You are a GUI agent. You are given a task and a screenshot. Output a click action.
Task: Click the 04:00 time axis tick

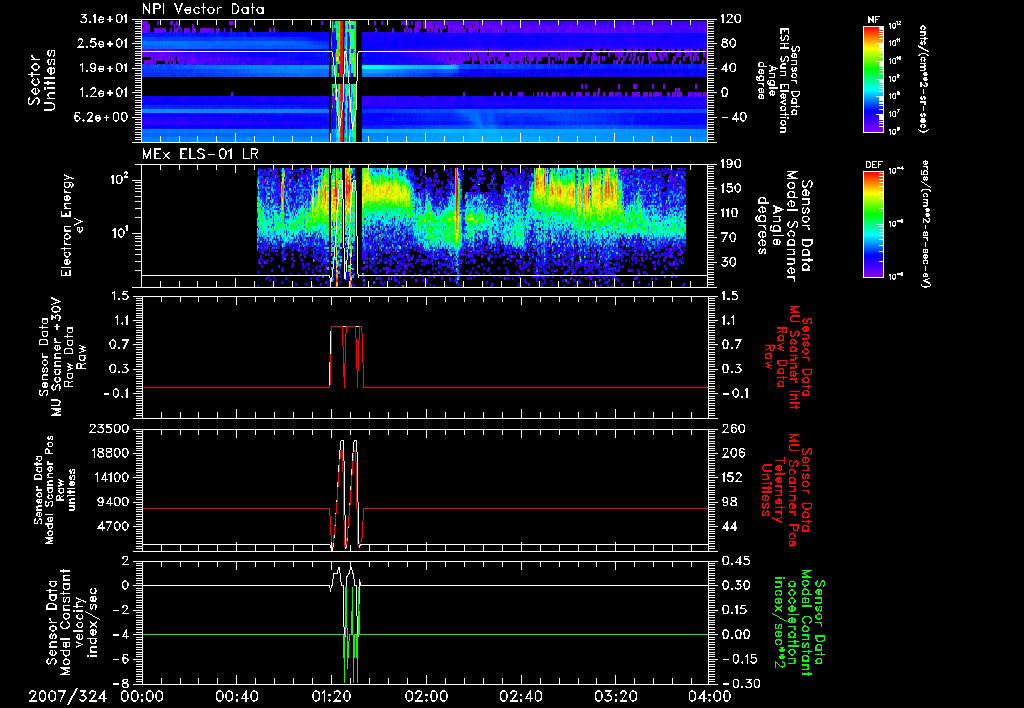[709, 696]
